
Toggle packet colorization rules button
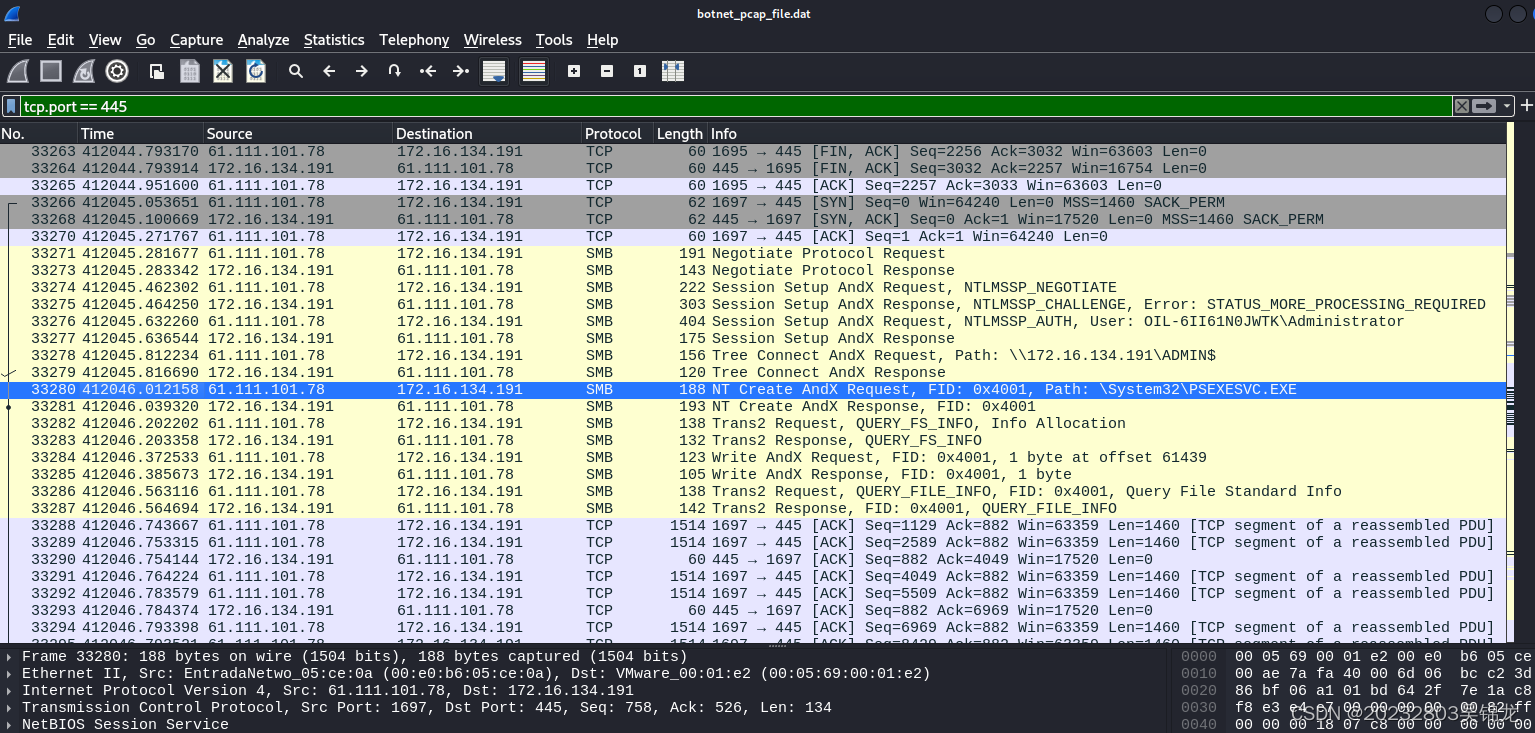[x=534, y=71]
